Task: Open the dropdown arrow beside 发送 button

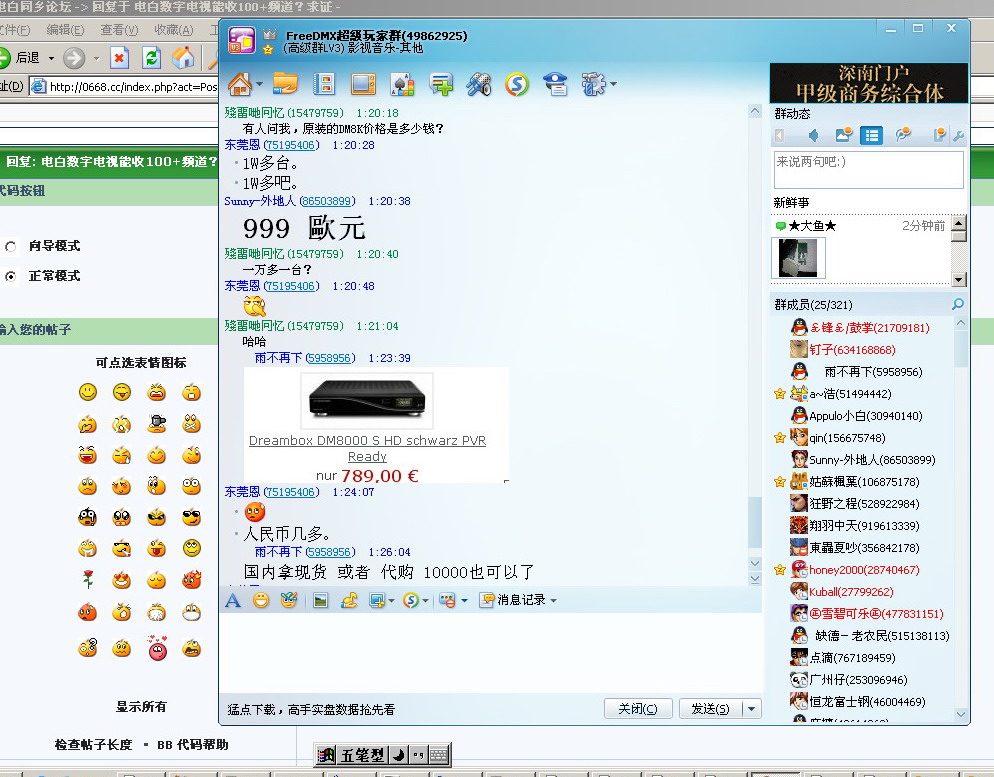Action: click(751, 709)
